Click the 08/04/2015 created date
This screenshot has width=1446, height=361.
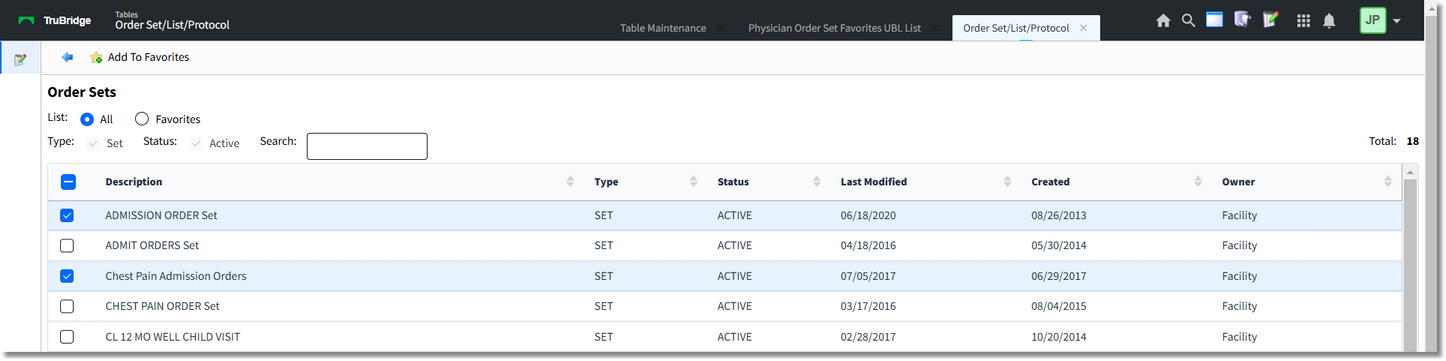click(1060, 306)
